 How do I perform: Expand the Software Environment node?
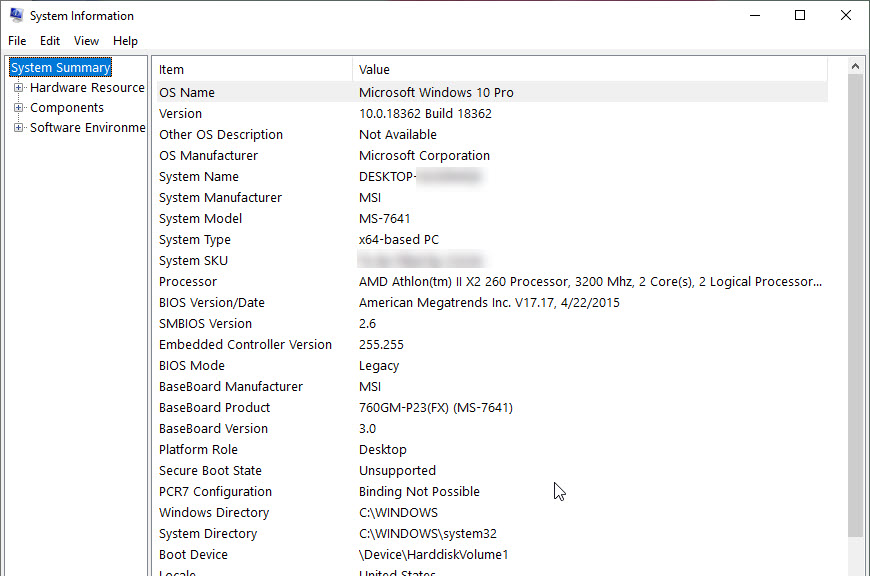tap(18, 128)
